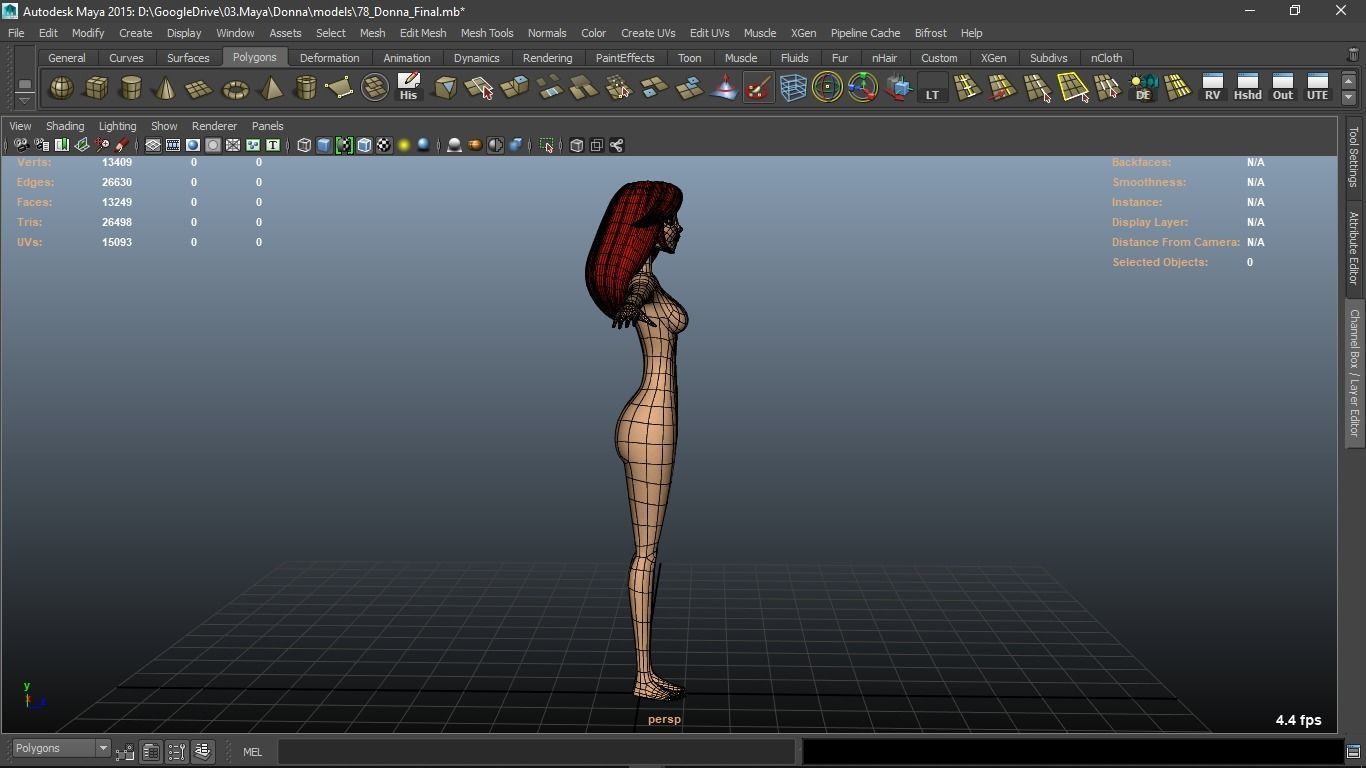This screenshot has height=768, width=1366.
Task: Click the His delete history shelf icon
Action: 408,88
